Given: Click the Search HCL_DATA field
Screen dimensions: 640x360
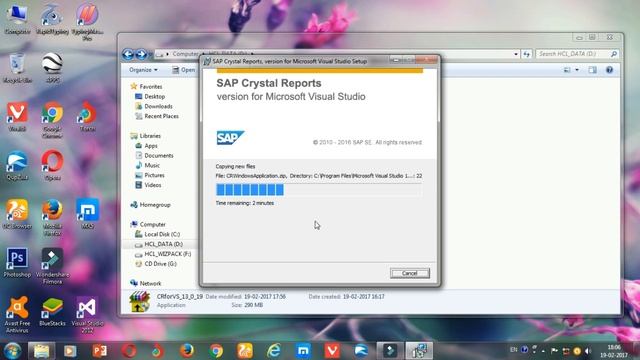Looking at the screenshot, I should [578, 54].
